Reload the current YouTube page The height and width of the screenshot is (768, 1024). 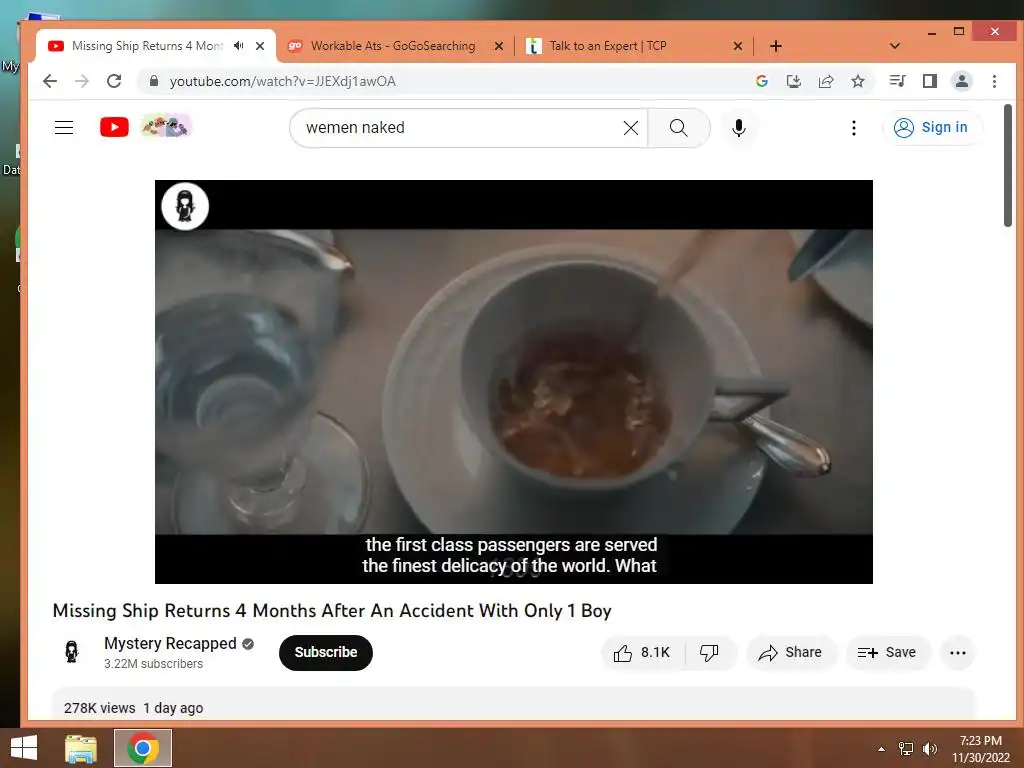[x=114, y=81]
